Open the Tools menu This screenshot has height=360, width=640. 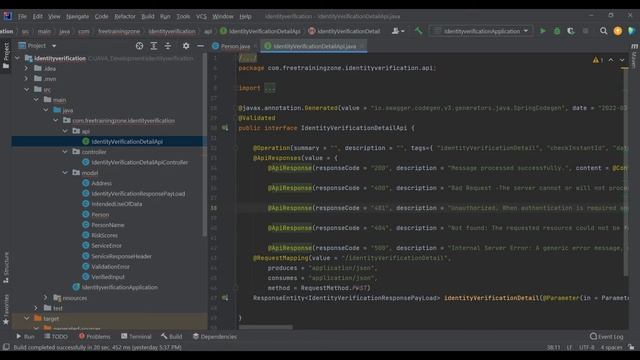pyautogui.click(x=183, y=16)
